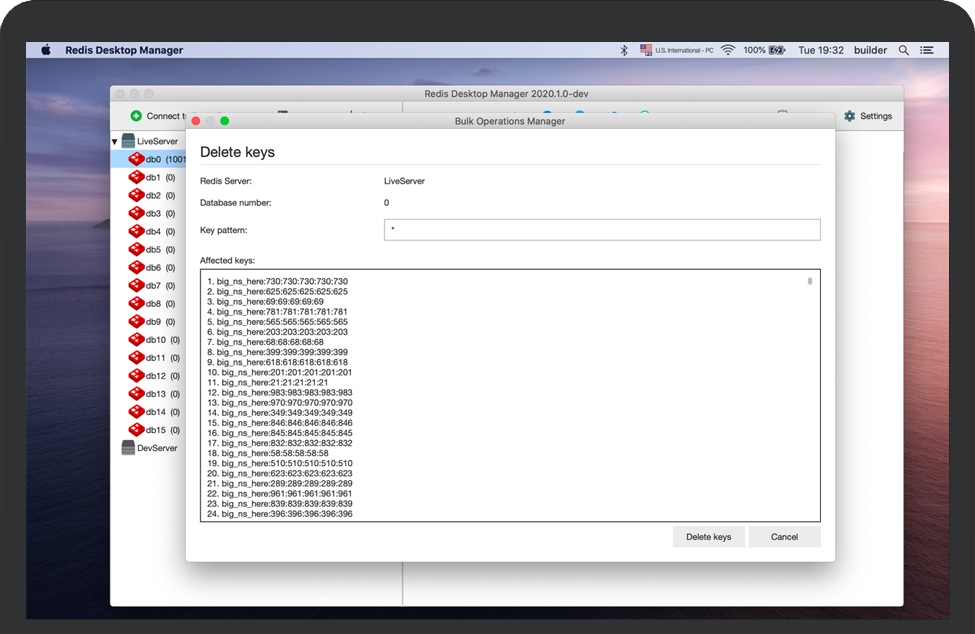Click the Wi-Fi icon in menu bar

click(728, 50)
